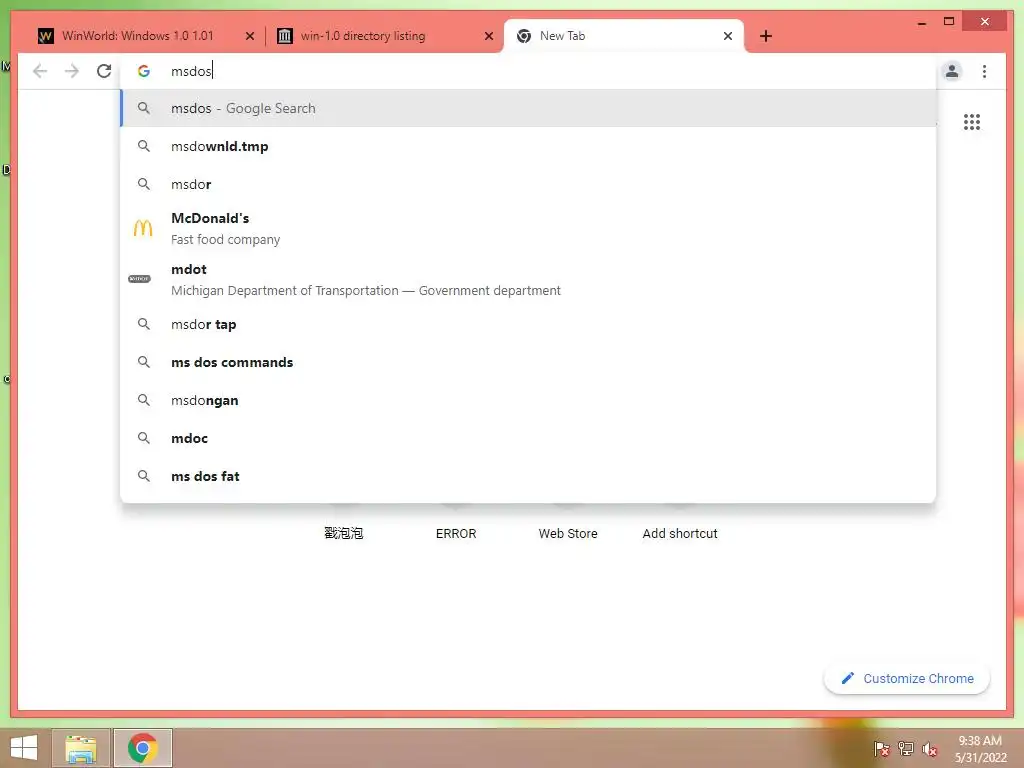
Task: Click the back navigation arrow
Action: click(40, 71)
